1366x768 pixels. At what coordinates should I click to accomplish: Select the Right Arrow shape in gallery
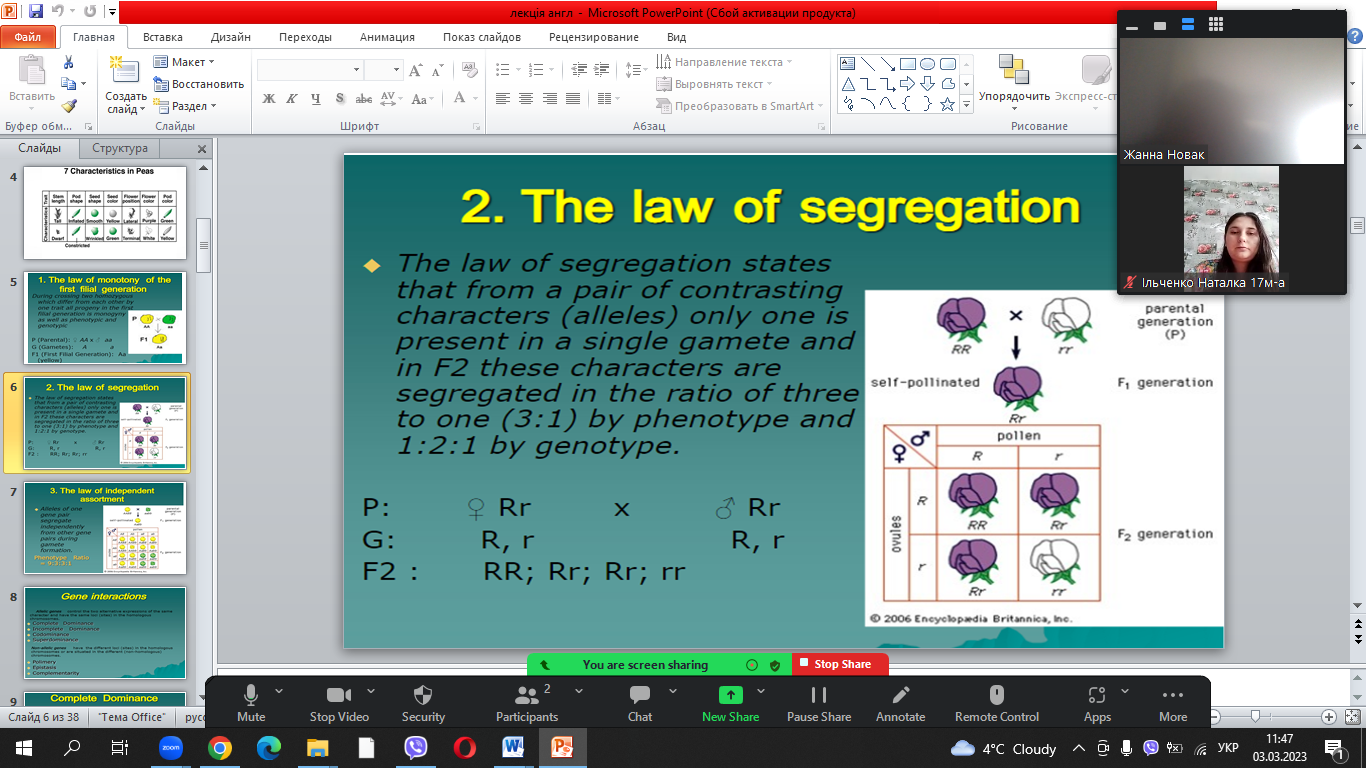coord(907,84)
